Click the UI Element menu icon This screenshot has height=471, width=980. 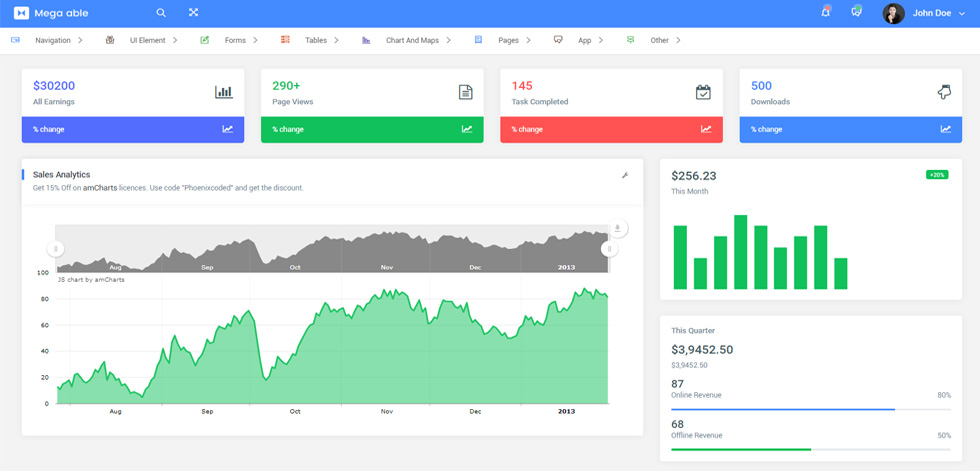coord(110,40)
